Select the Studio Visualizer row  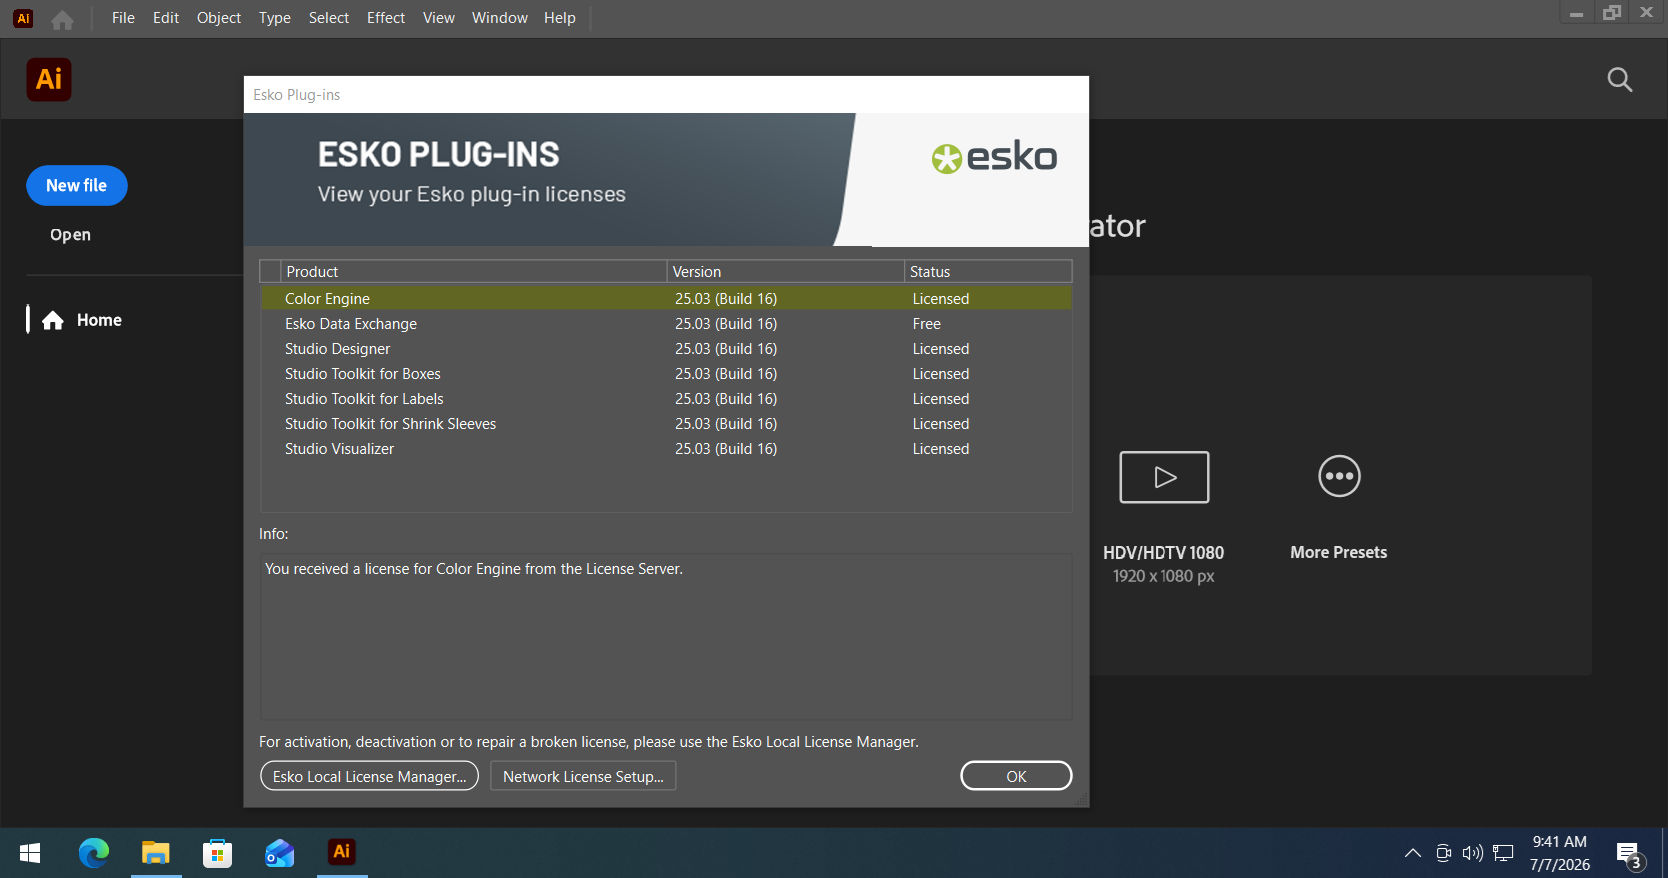(666, 449)
